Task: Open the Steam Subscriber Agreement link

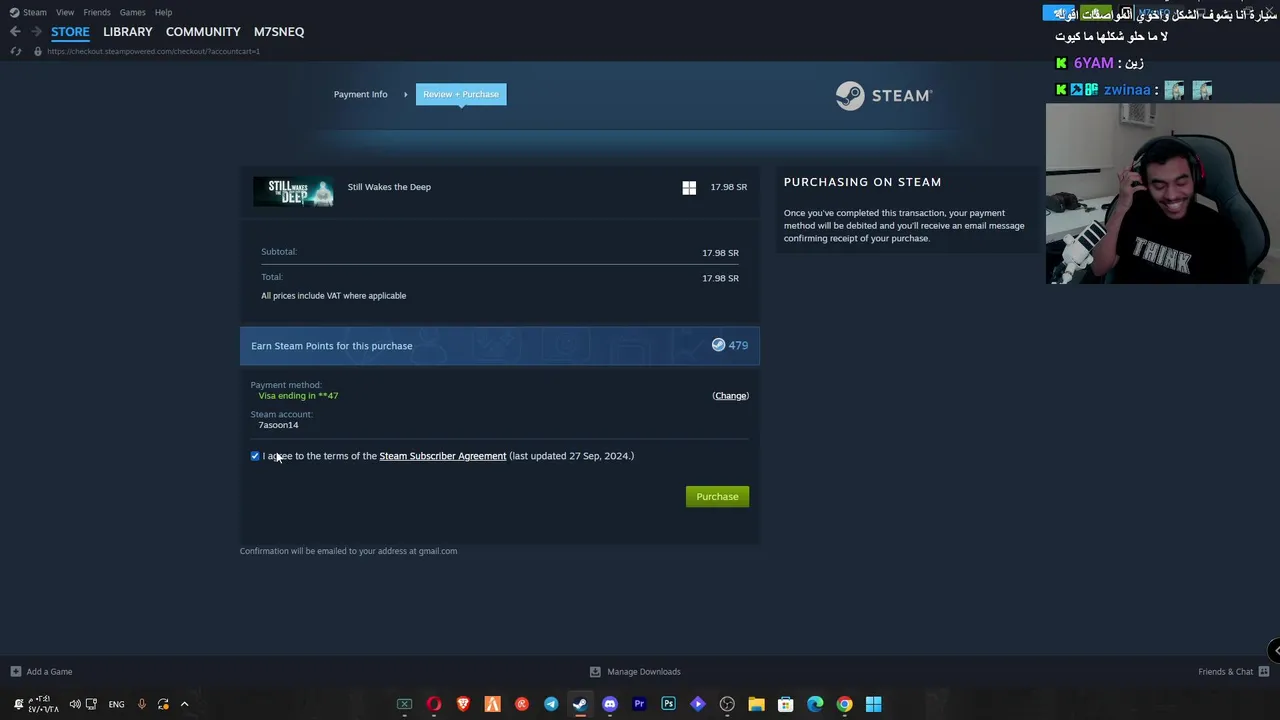Action: tap(443, 456)
